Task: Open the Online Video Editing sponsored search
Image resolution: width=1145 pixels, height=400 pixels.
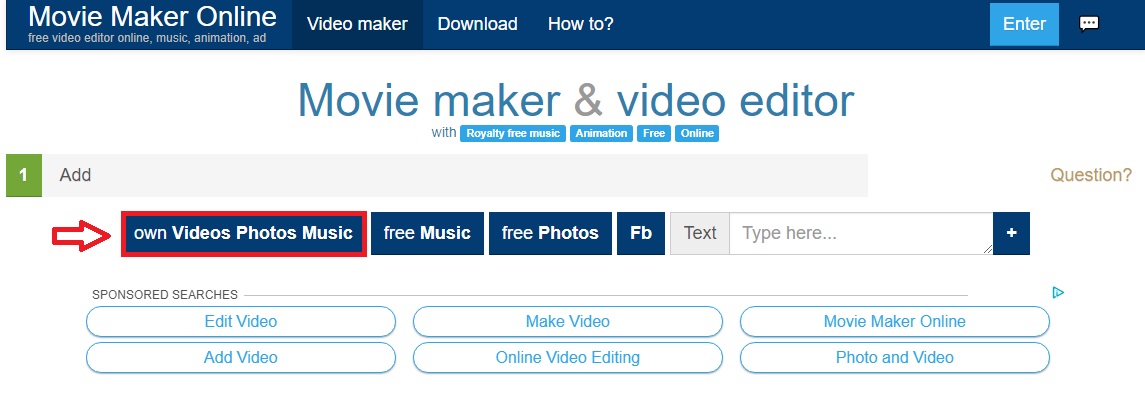Action: point(567,358)
